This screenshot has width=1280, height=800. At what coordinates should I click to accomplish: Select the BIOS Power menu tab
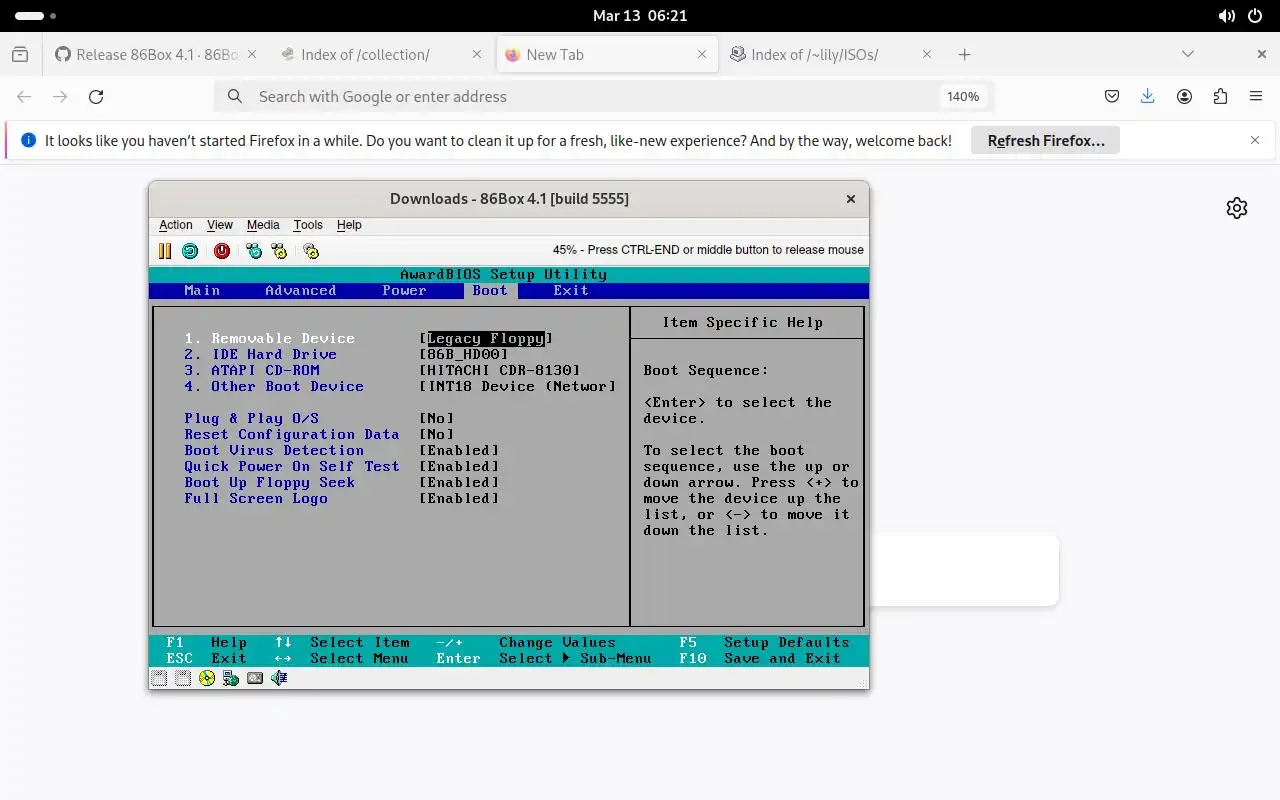click(404, 291)
